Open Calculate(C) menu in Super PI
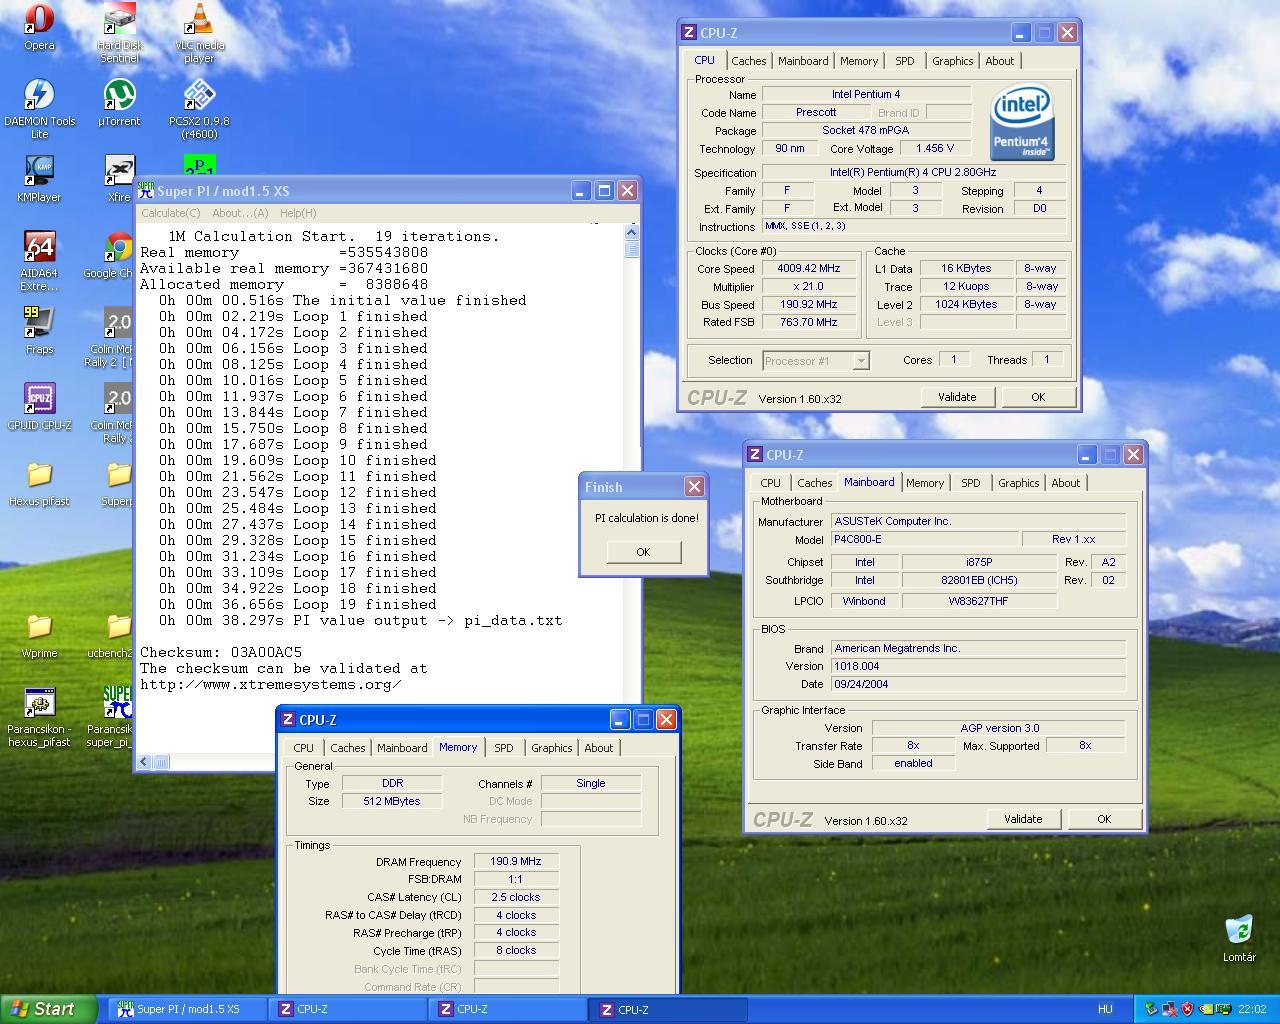Viewport: 1280px width, 1024px height. [170, 213]
